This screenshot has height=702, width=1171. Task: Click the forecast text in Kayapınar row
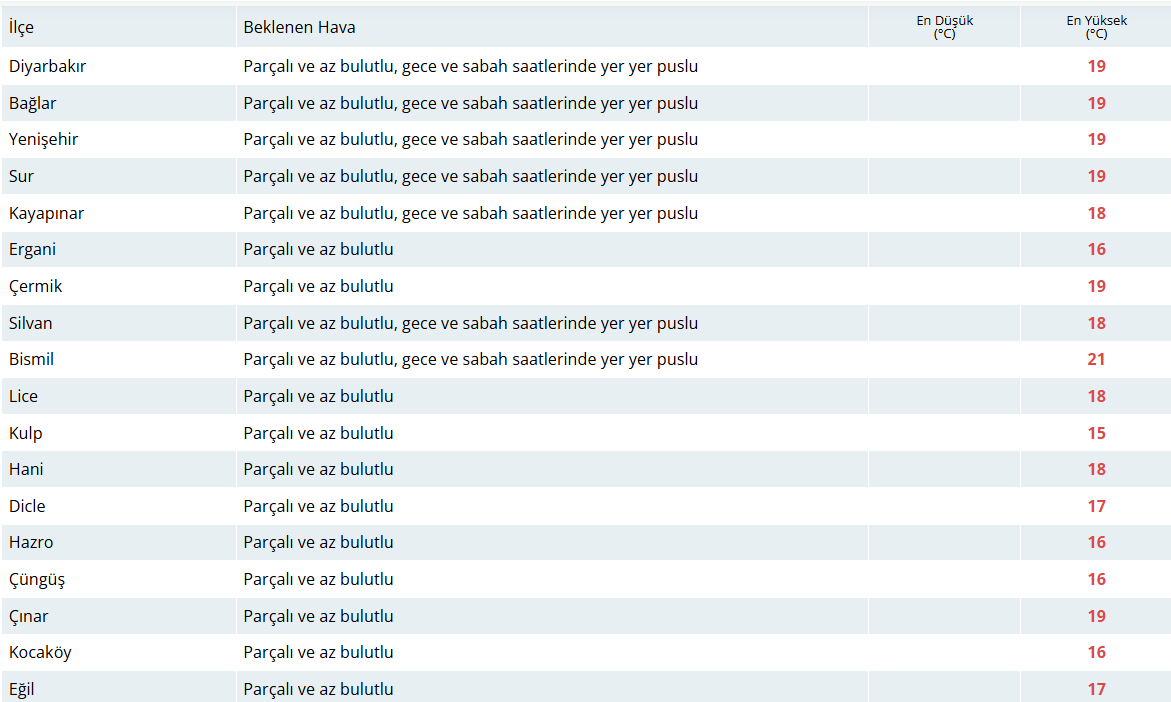(470, 214)
